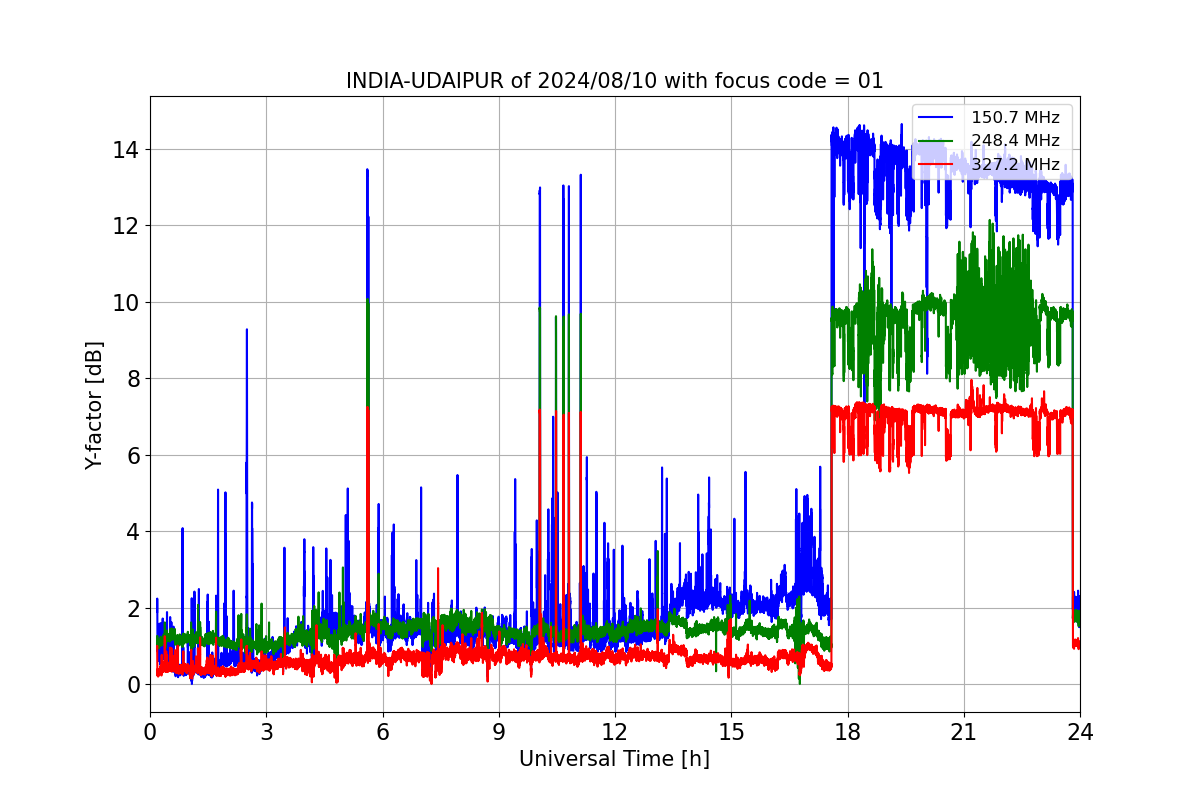This screenshot has height=800, width=1200.
Task: Click the plot title INDIA-UDAIPUR of 2024/08/10
Action: click(614, 81)
